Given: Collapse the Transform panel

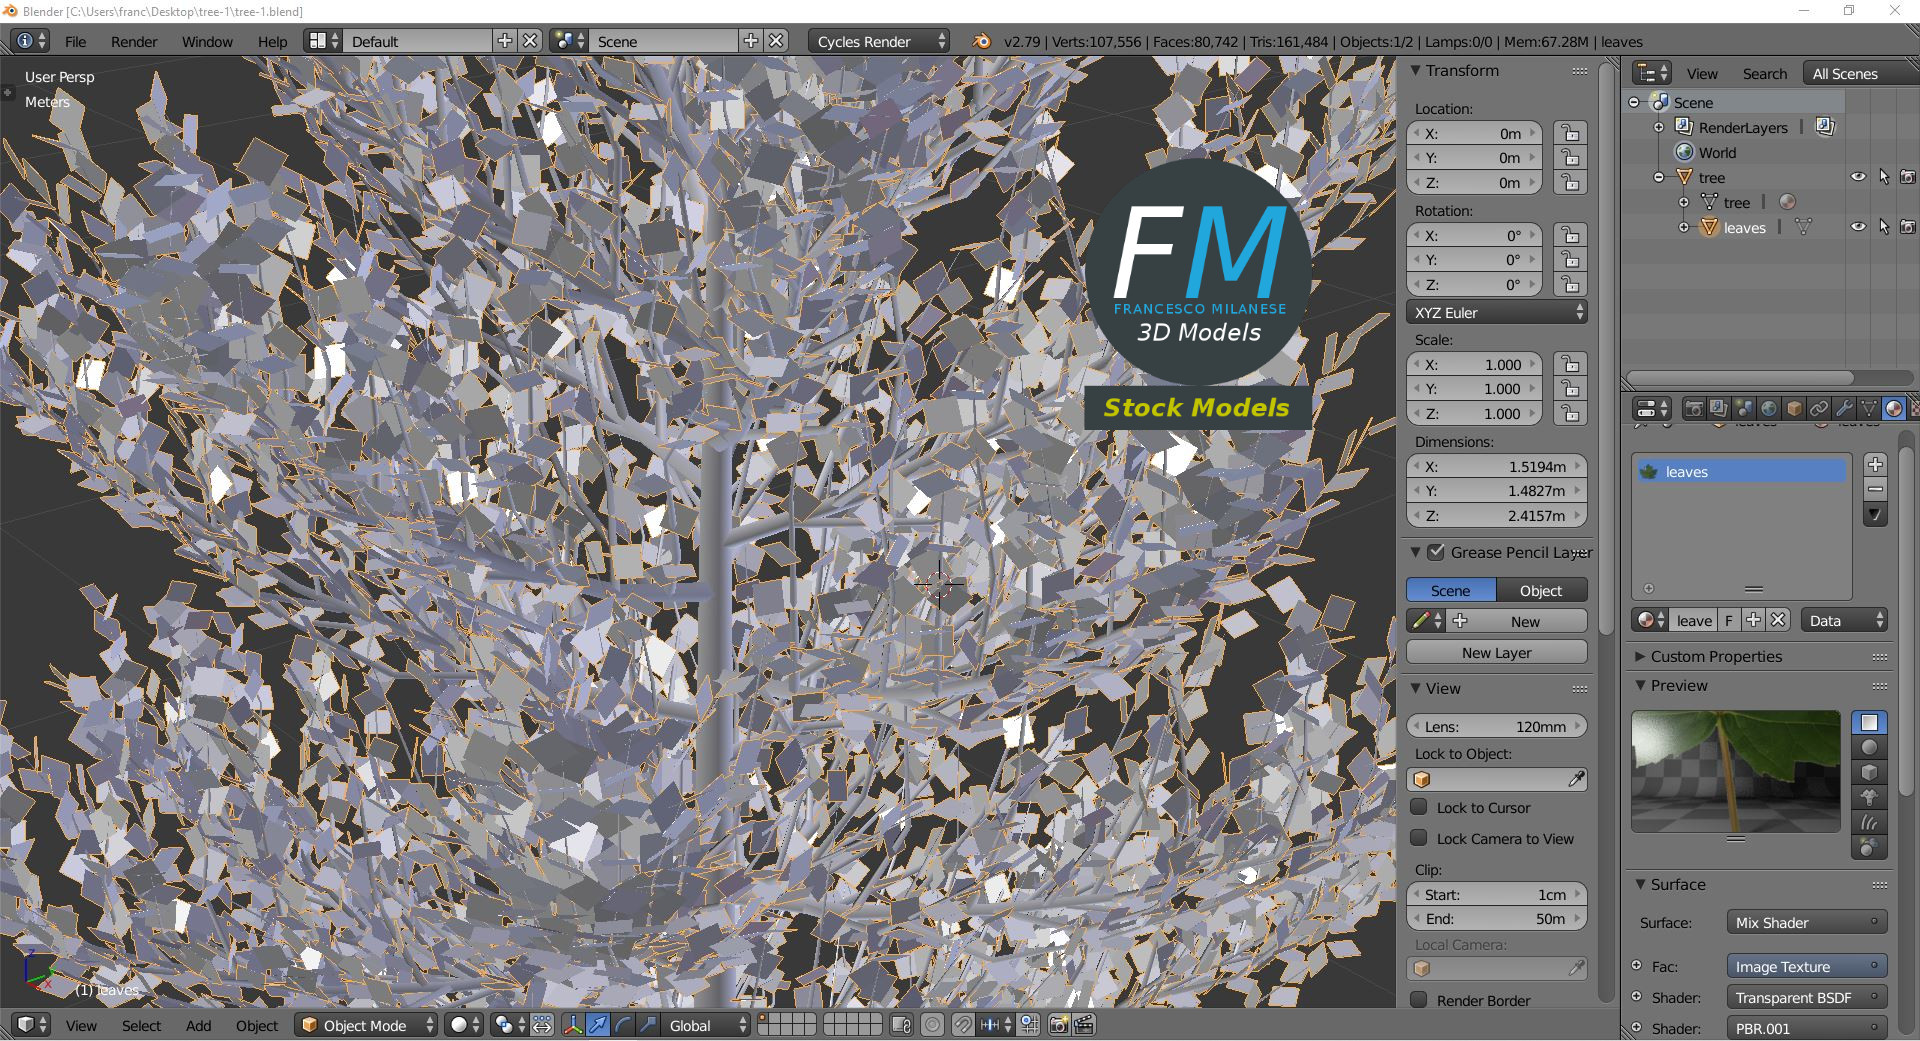Looking at the screenshot, I should coord(1416,70).
